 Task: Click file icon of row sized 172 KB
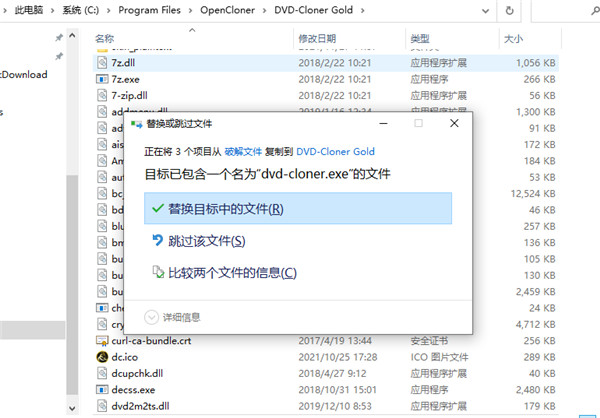pos(102,144)
